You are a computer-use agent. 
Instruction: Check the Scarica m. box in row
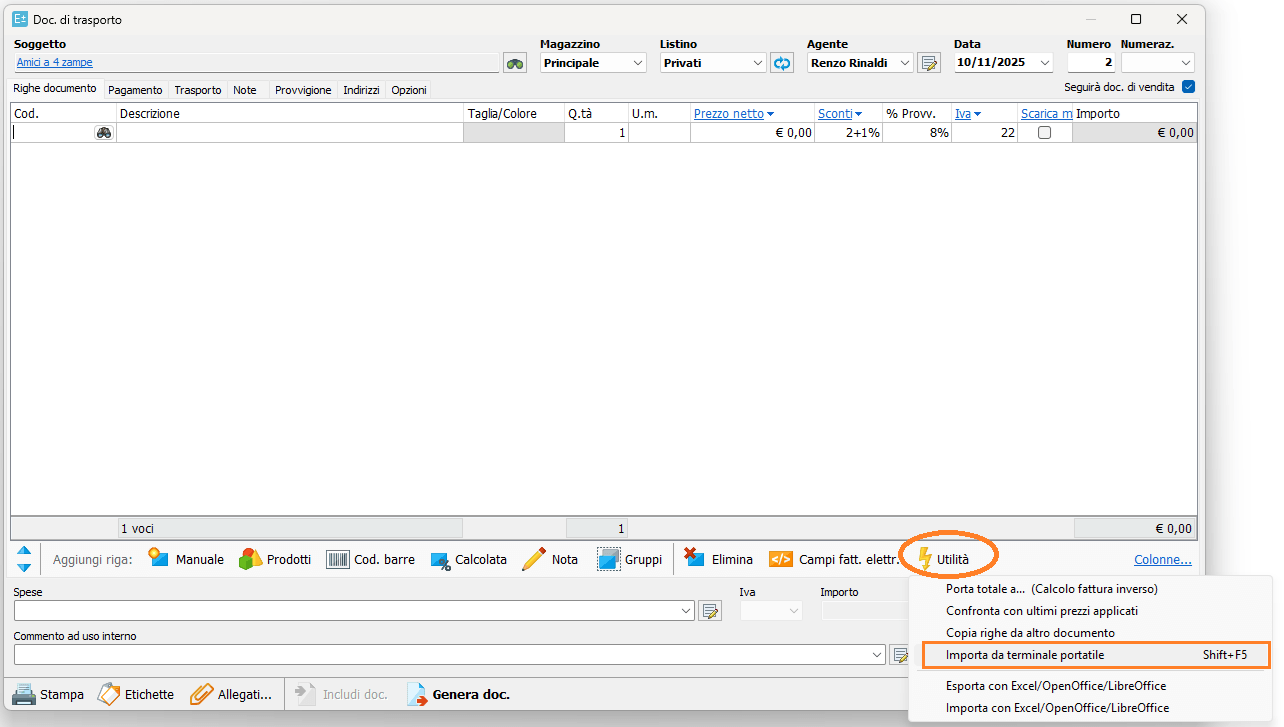click(x=1044, y=133)
